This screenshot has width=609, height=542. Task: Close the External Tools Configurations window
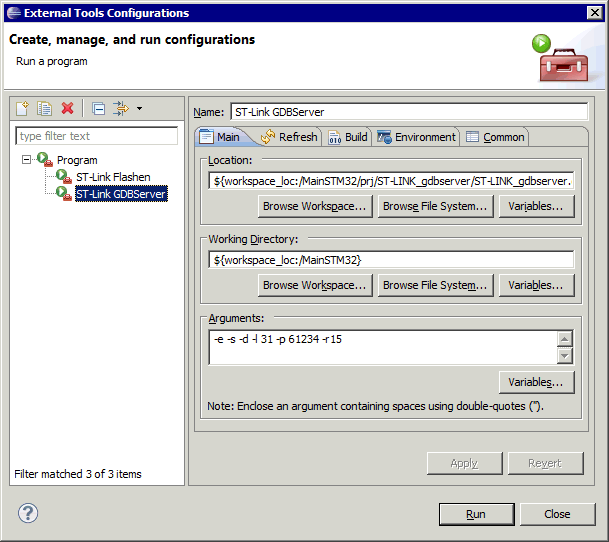pyautogui.click(x=595, y=13)
